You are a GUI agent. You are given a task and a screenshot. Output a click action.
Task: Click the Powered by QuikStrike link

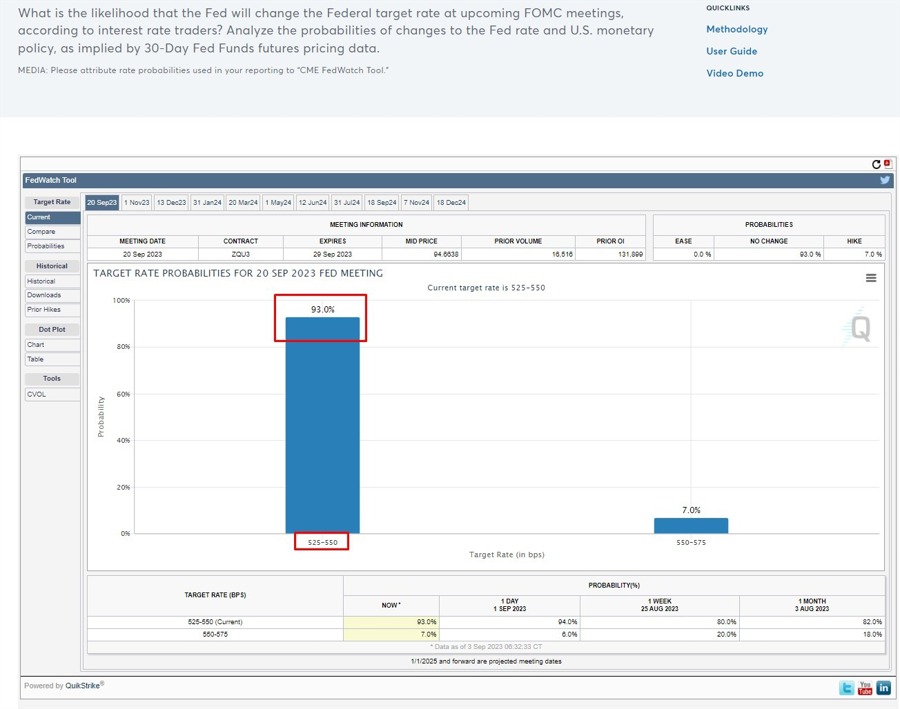click(64, 687)
